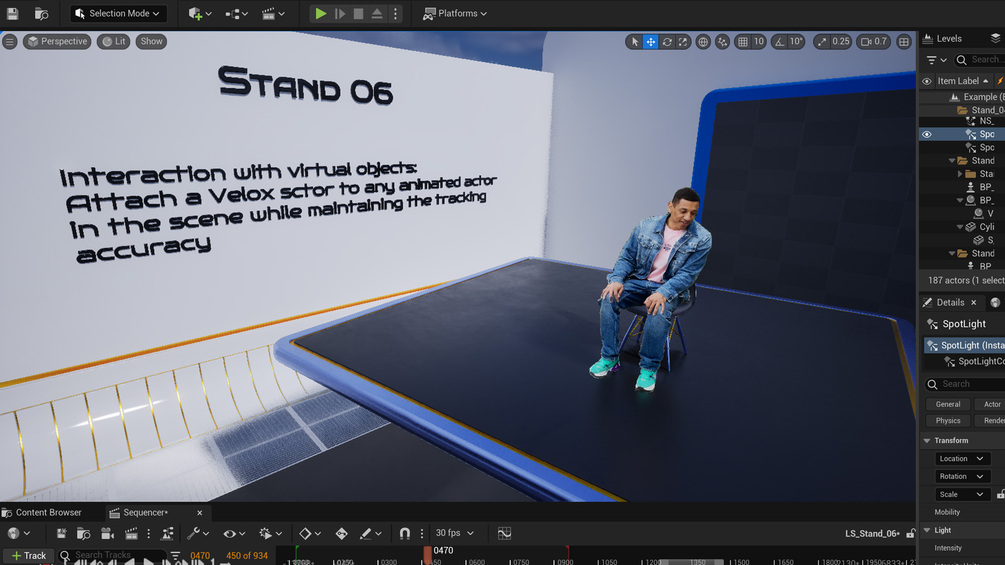Click the Layers stack icon tab
1005x565 pixels.
click(x=995, y=38)
